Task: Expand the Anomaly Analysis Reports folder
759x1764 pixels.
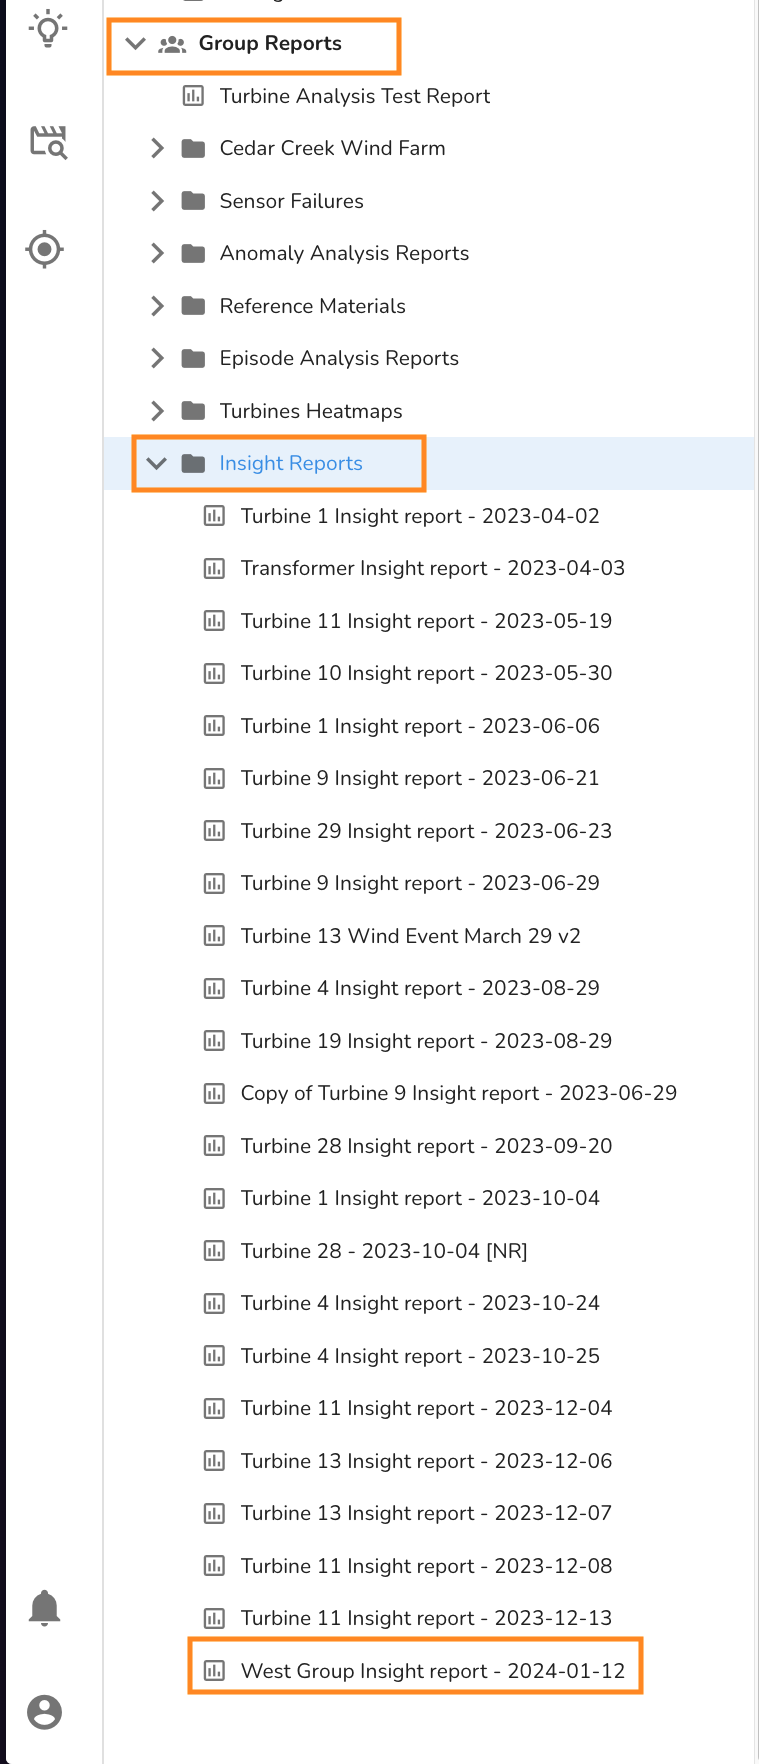Action: point(157,254)
